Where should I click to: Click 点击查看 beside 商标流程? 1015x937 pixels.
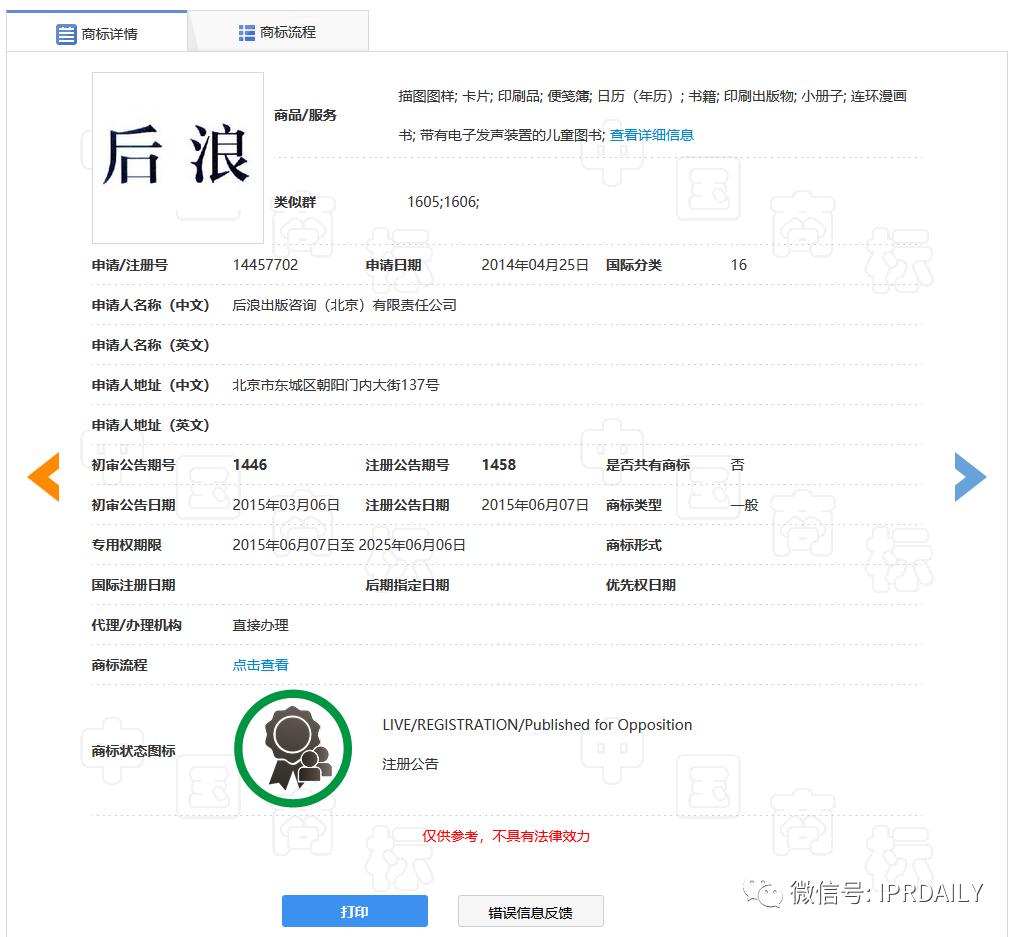pyautogui.click(x=260, y=664)
